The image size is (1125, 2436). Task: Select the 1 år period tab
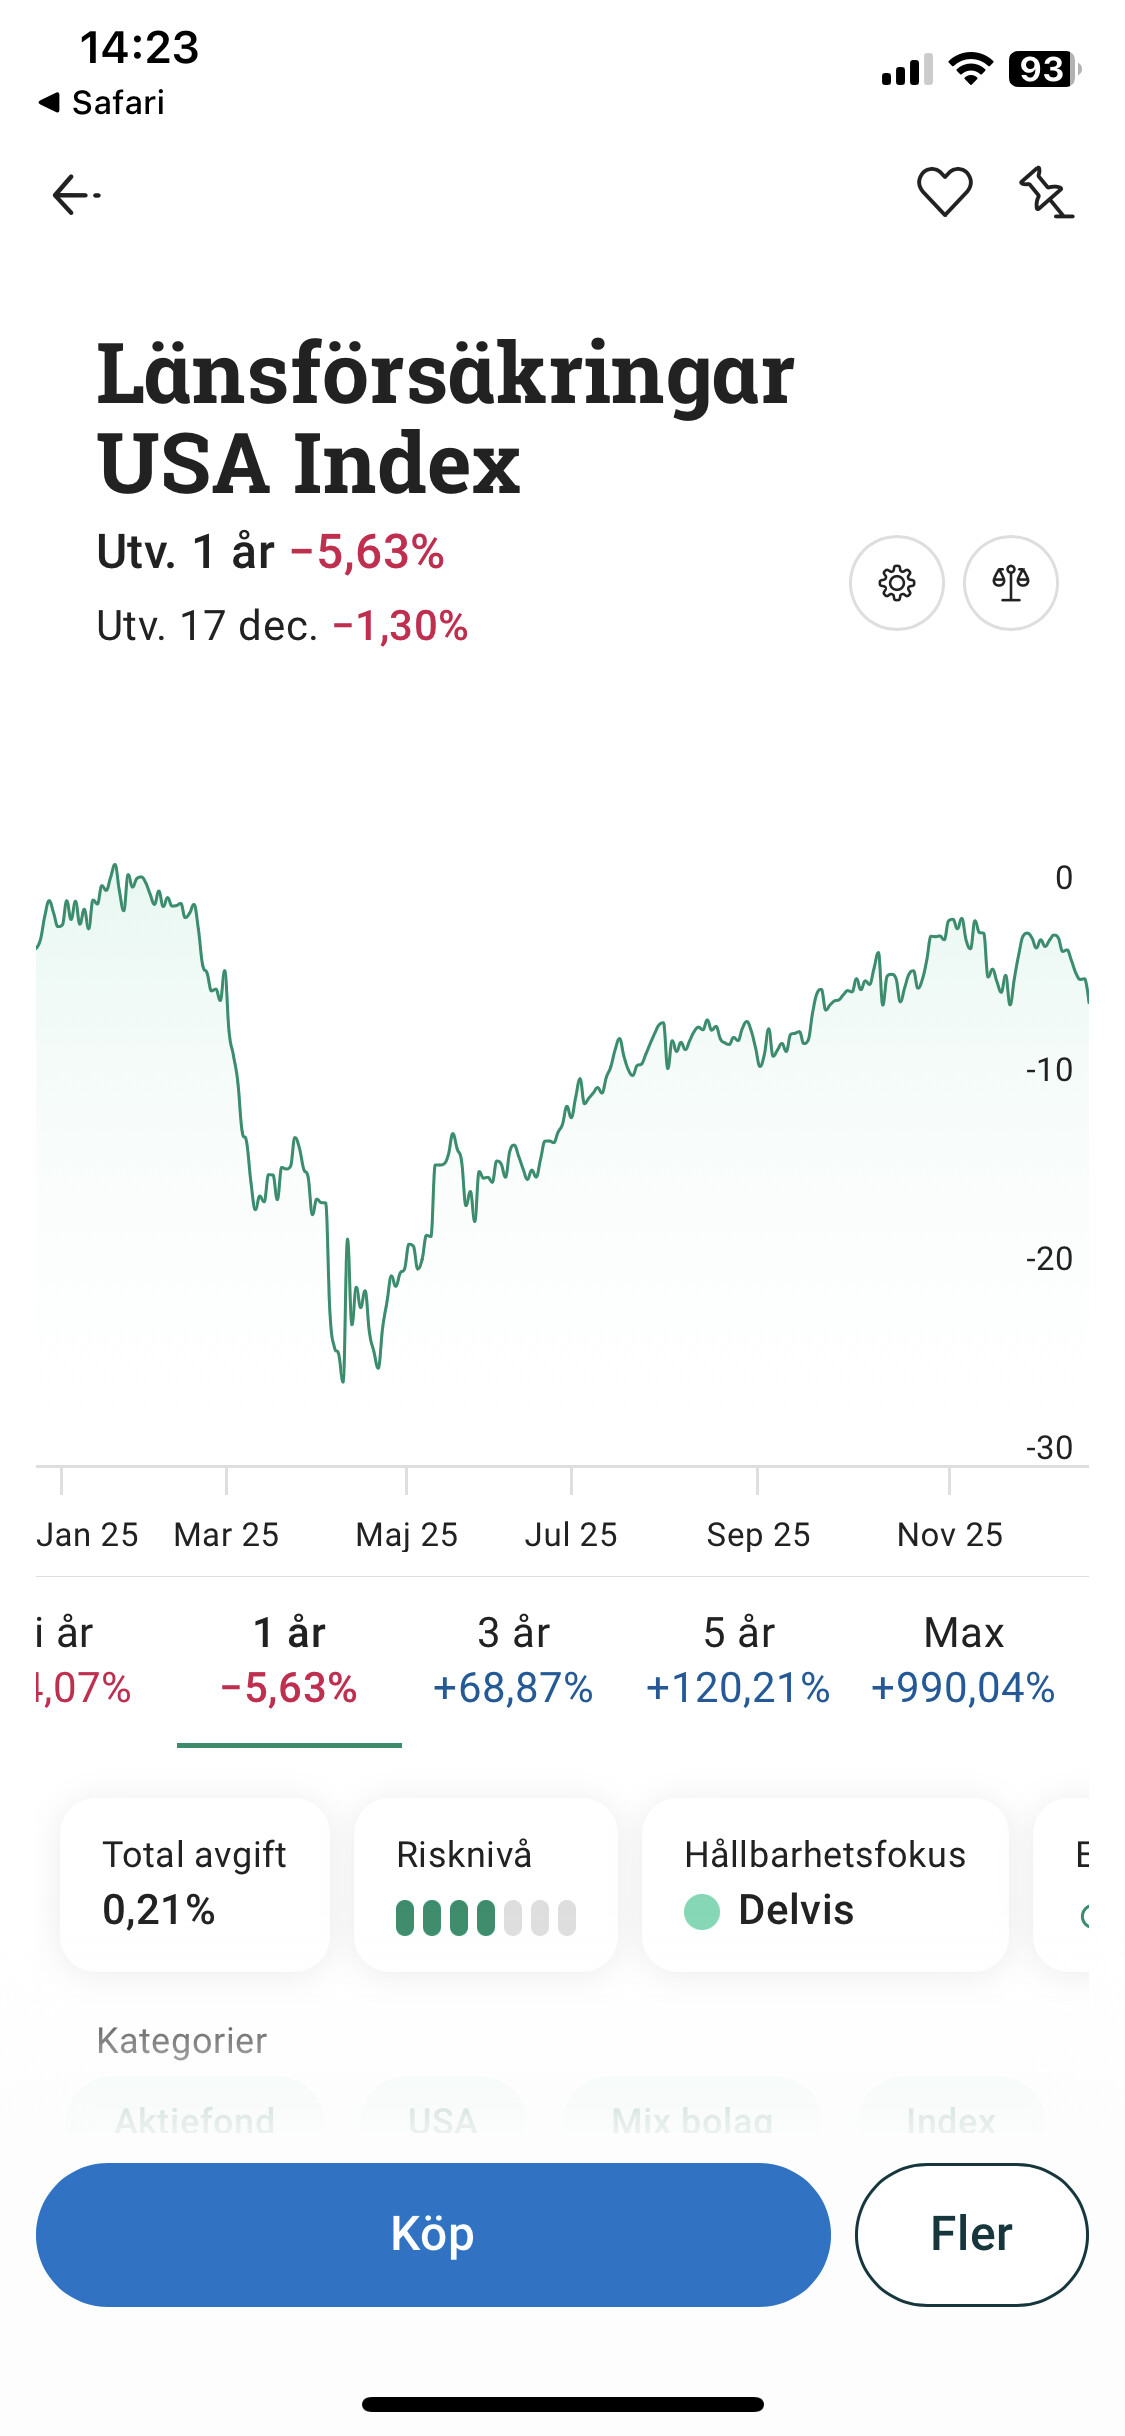[x=289, y=1660]
